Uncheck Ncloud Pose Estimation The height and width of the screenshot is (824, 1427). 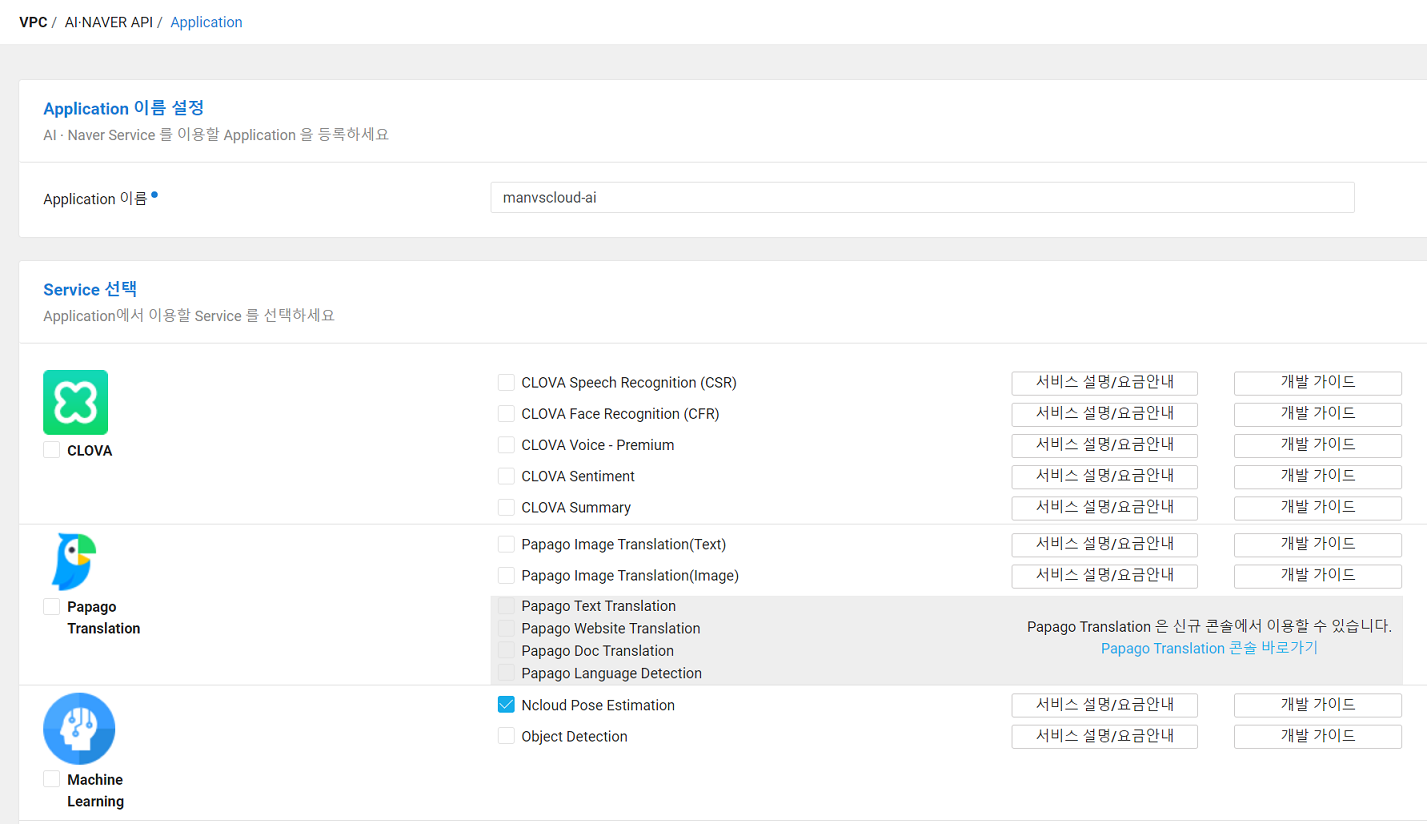pyautogui.click(x=506, y=704)
